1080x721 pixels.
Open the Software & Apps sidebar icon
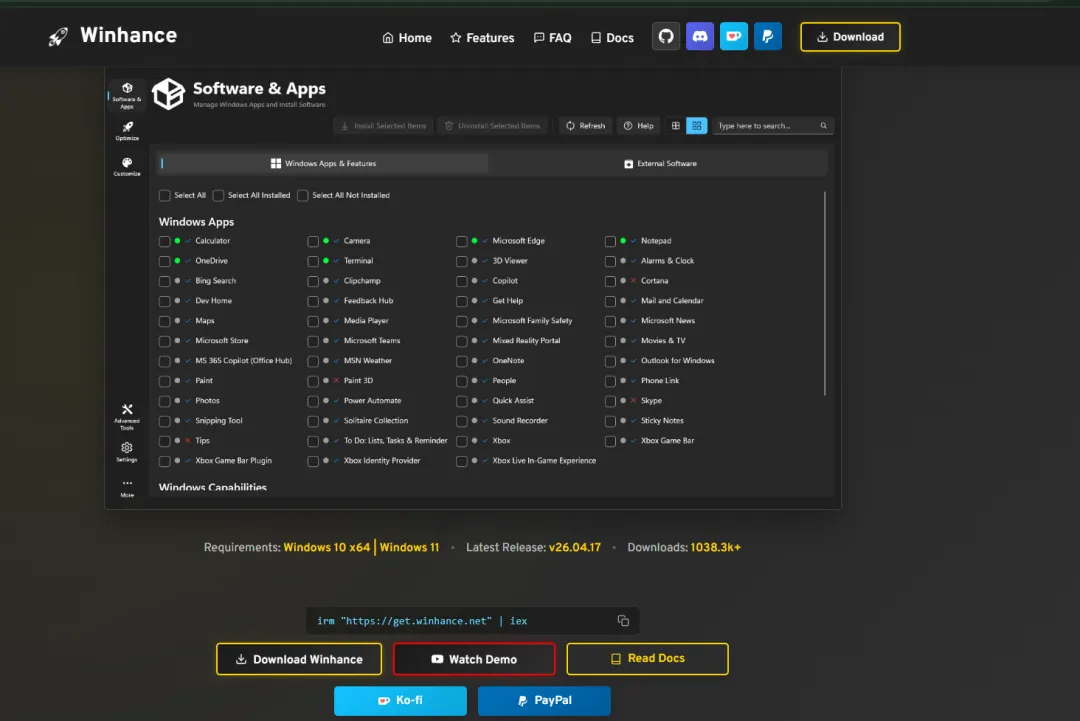point(127,95)
